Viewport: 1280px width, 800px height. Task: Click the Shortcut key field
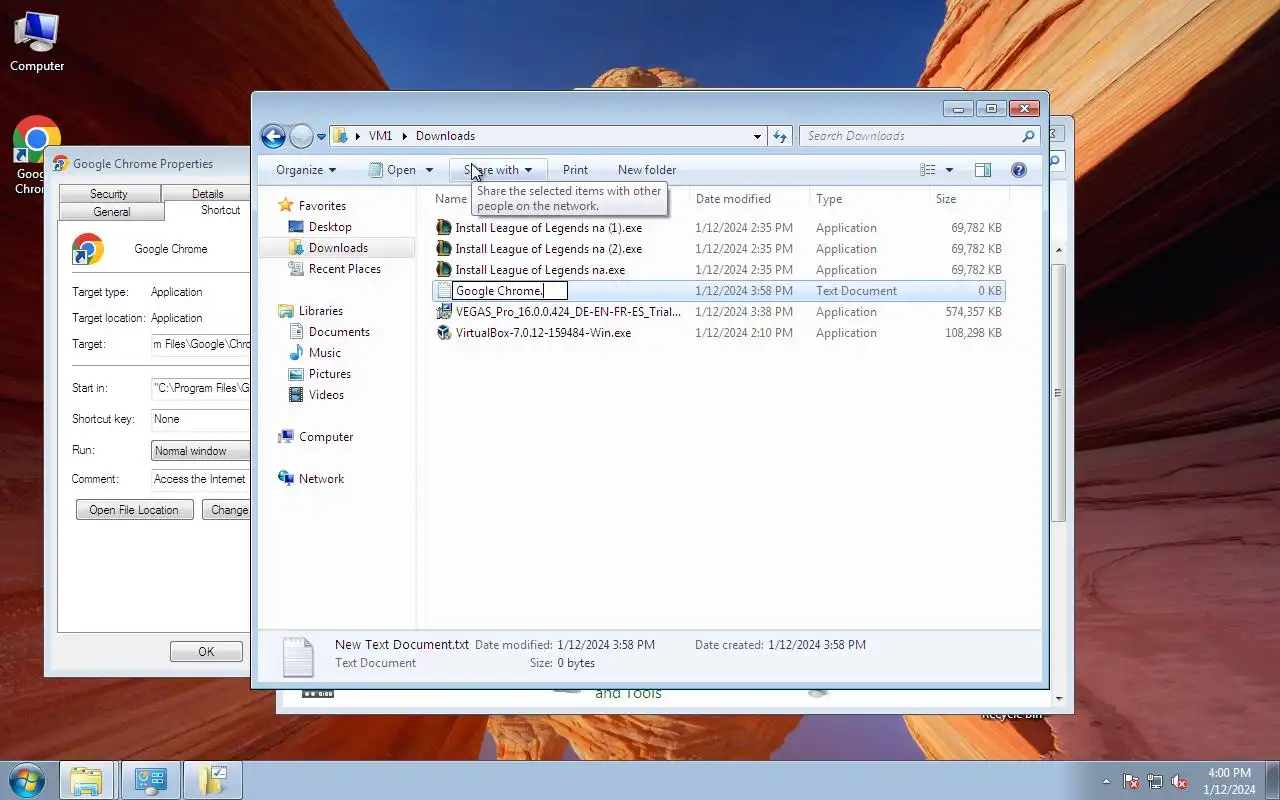point(200,419)
